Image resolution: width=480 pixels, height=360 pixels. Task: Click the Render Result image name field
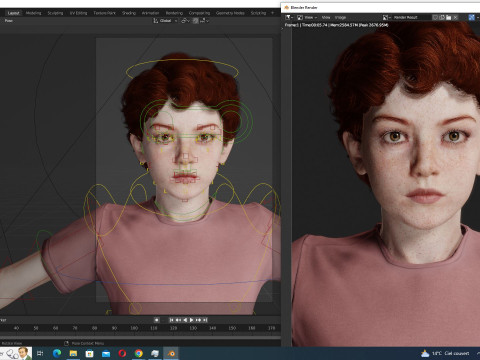click(x=411, y=17)
